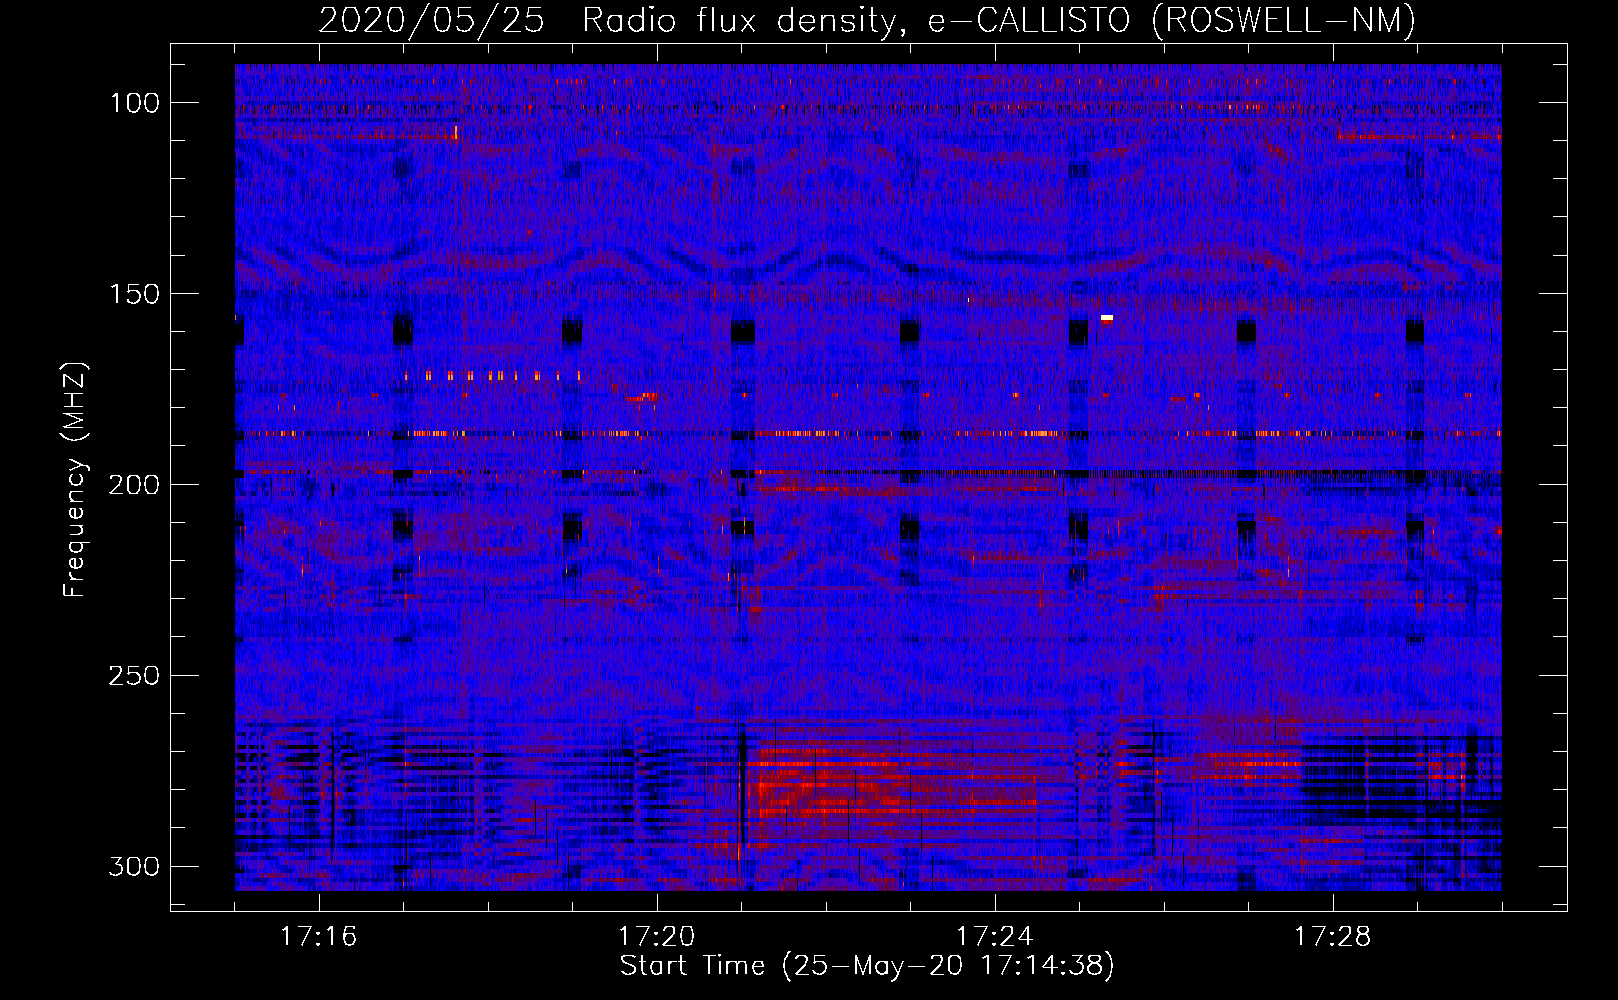Screen dimensions: 1618x1000
Task: Click the frequency tick label '300'
Action: pos(133,866)
